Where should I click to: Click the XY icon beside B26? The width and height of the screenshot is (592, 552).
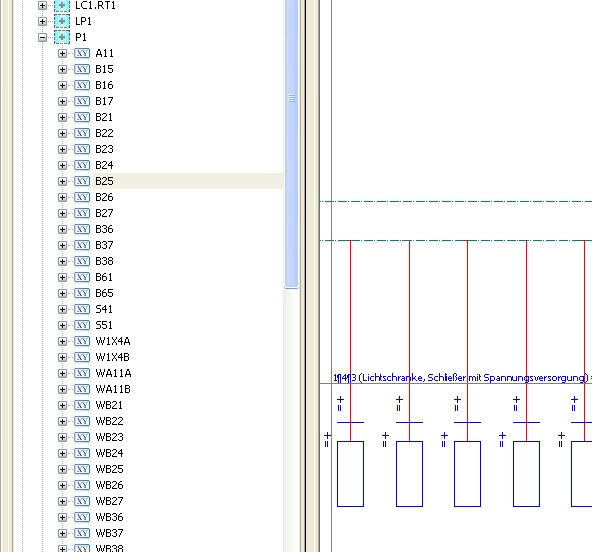point(82,197)
